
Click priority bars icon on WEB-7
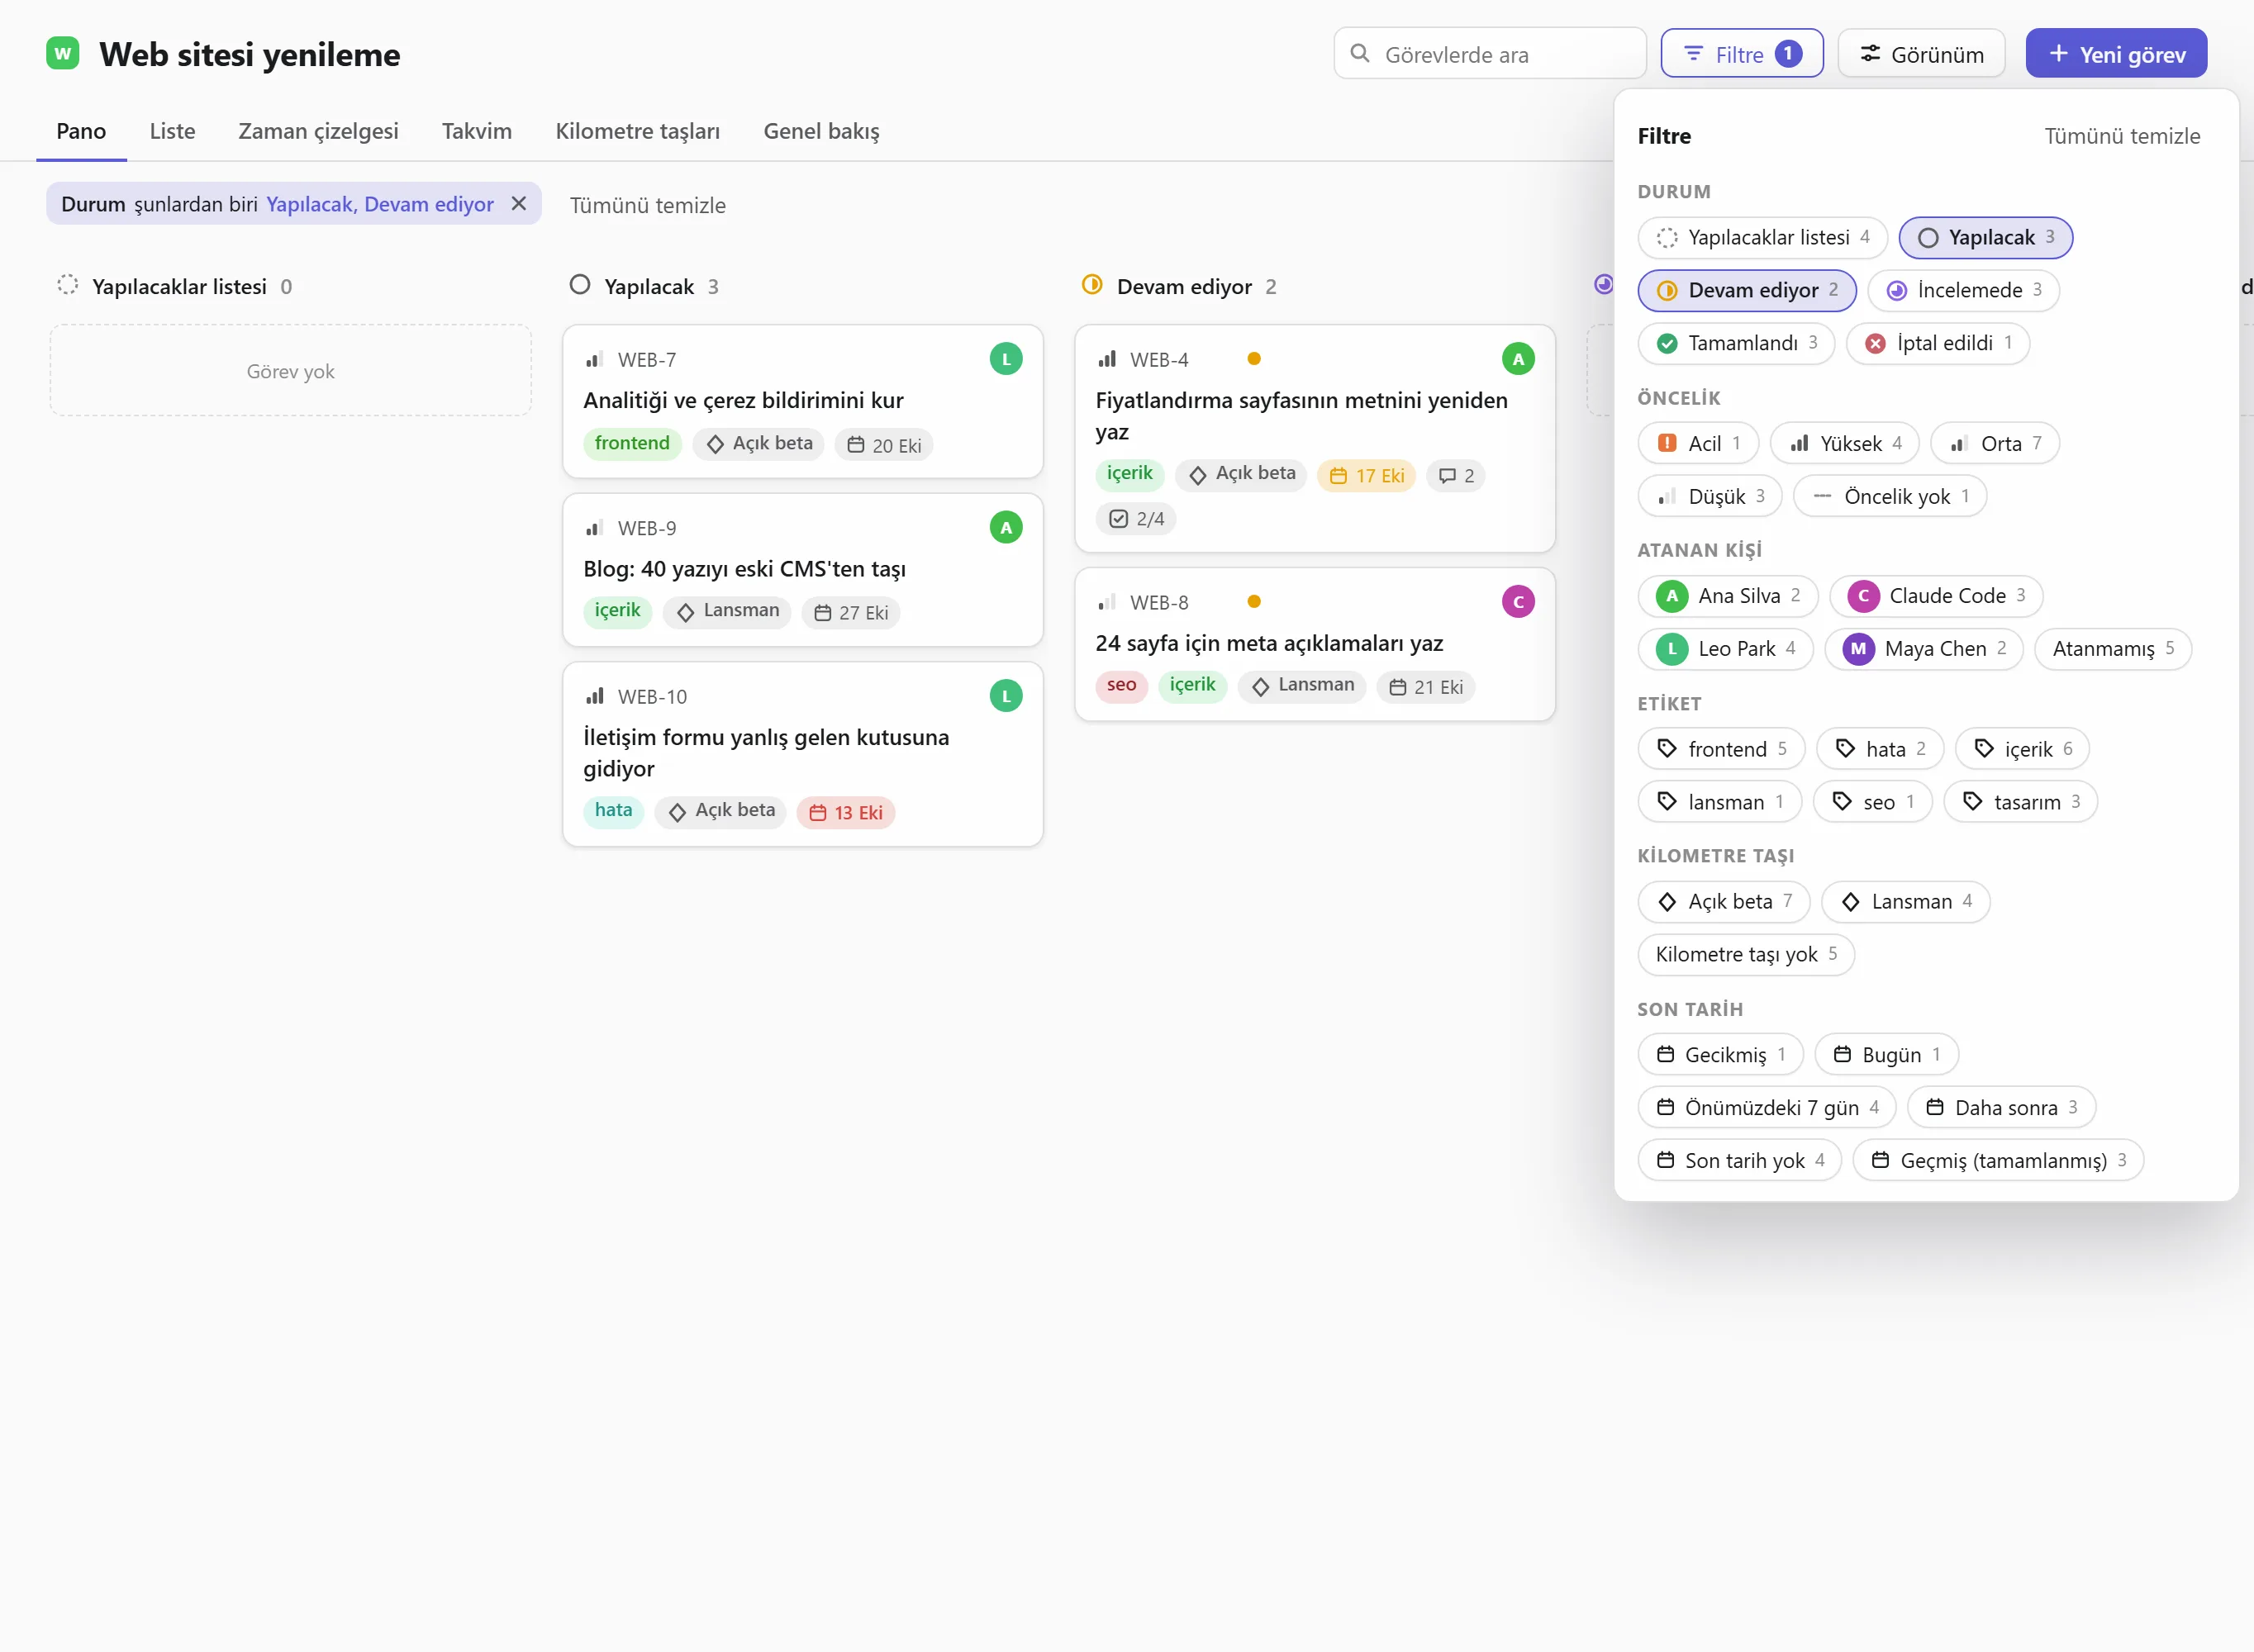[595, 359]
